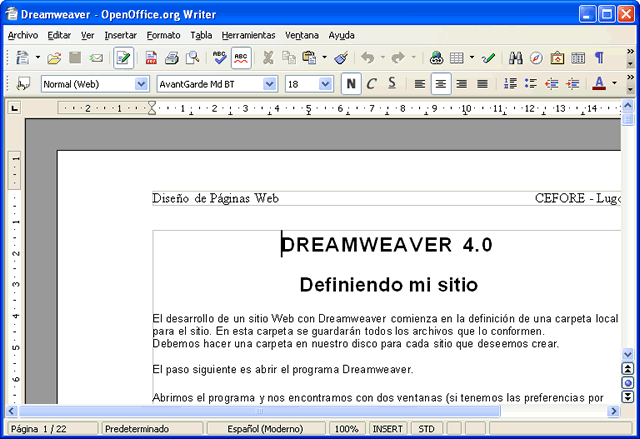640x439 pixels.
Task: Click the Navigation circle button on scrollbar
Action: pos(628,383)
